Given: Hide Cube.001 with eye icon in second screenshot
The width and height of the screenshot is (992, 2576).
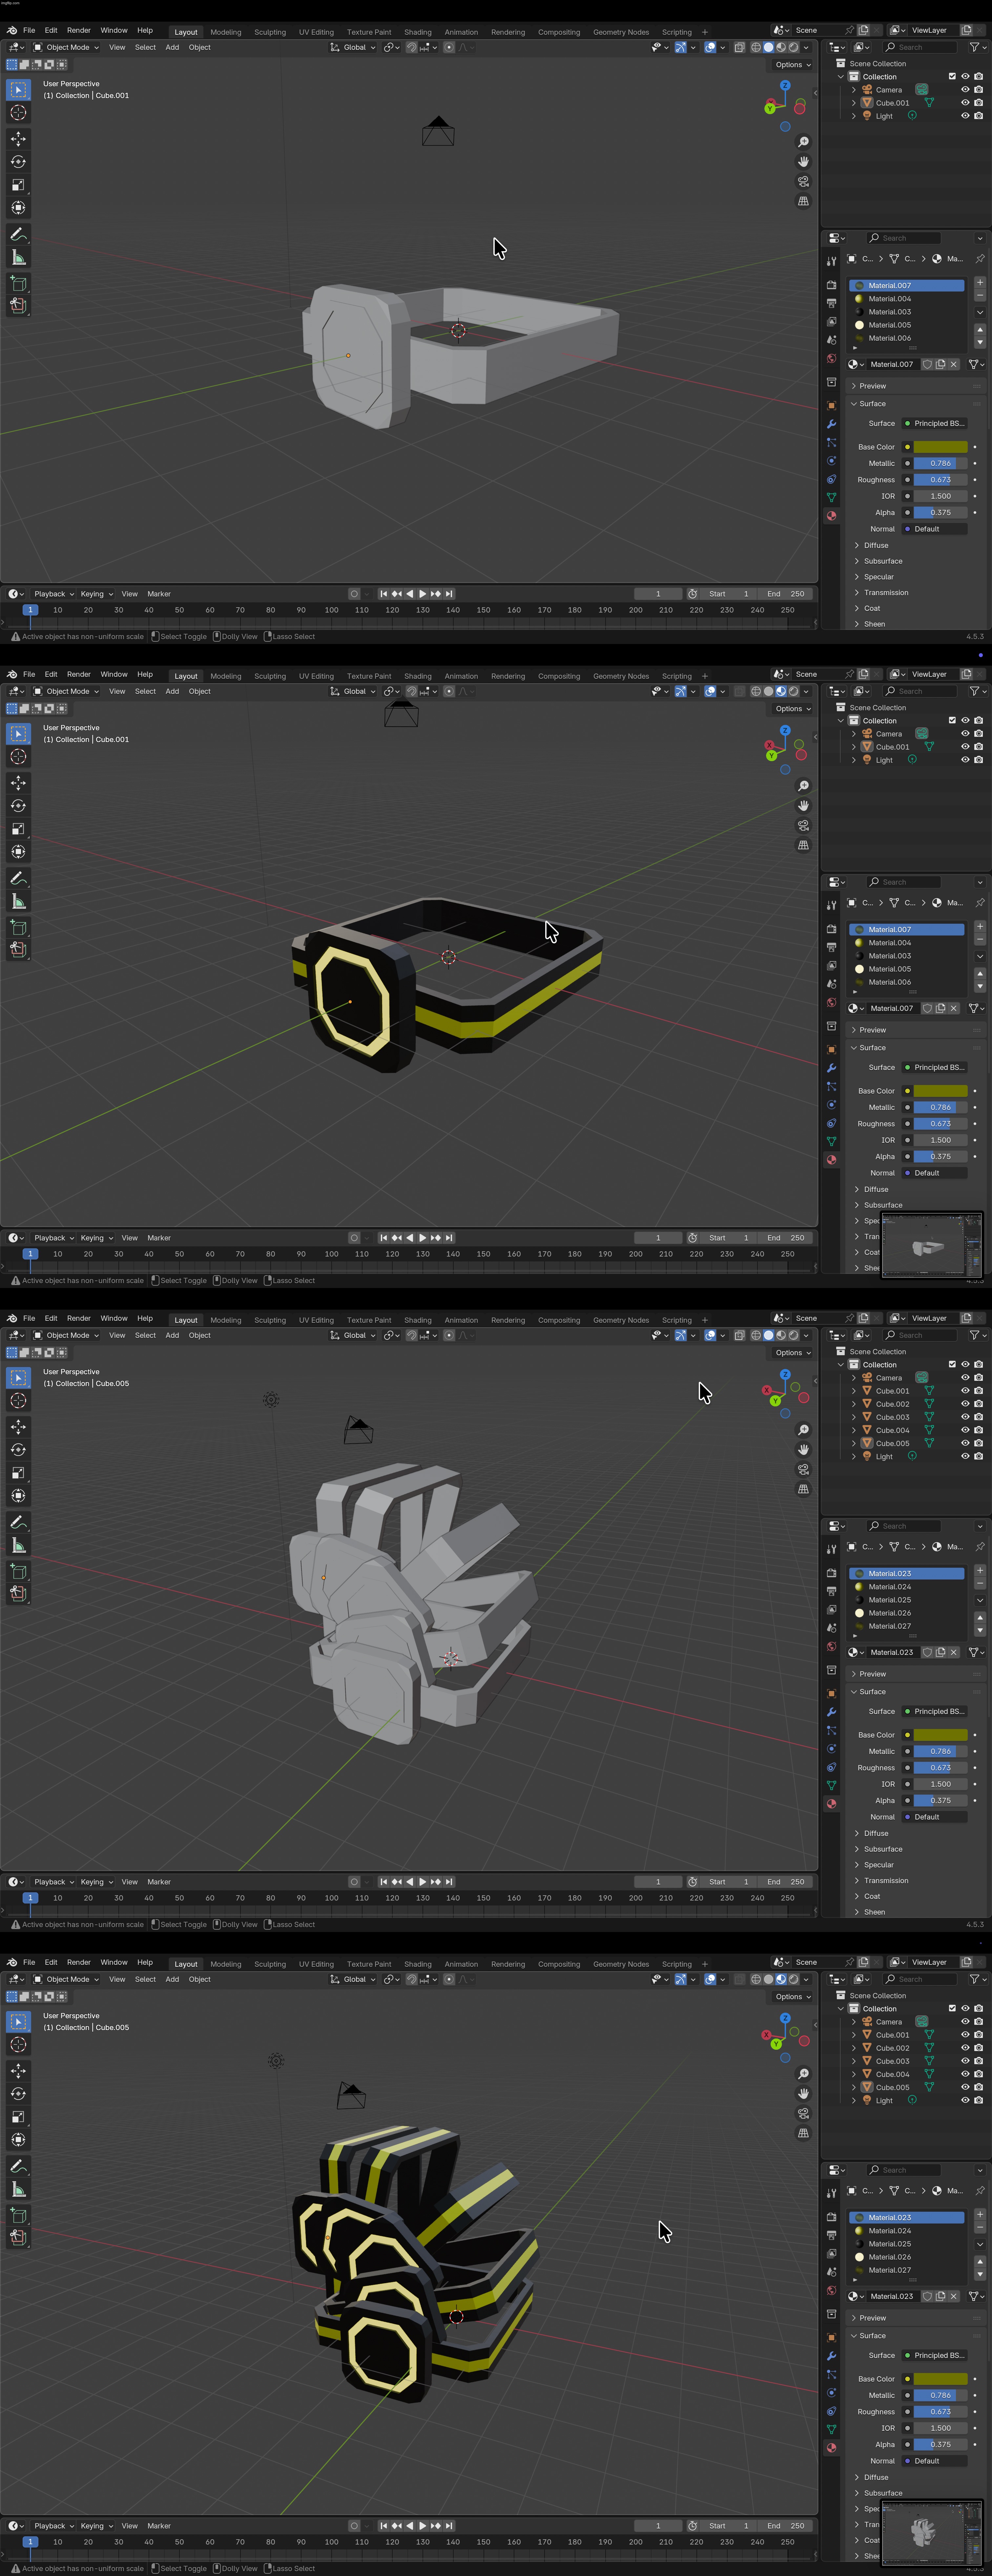Looking at the screenshot, I should tap(965, 747).
